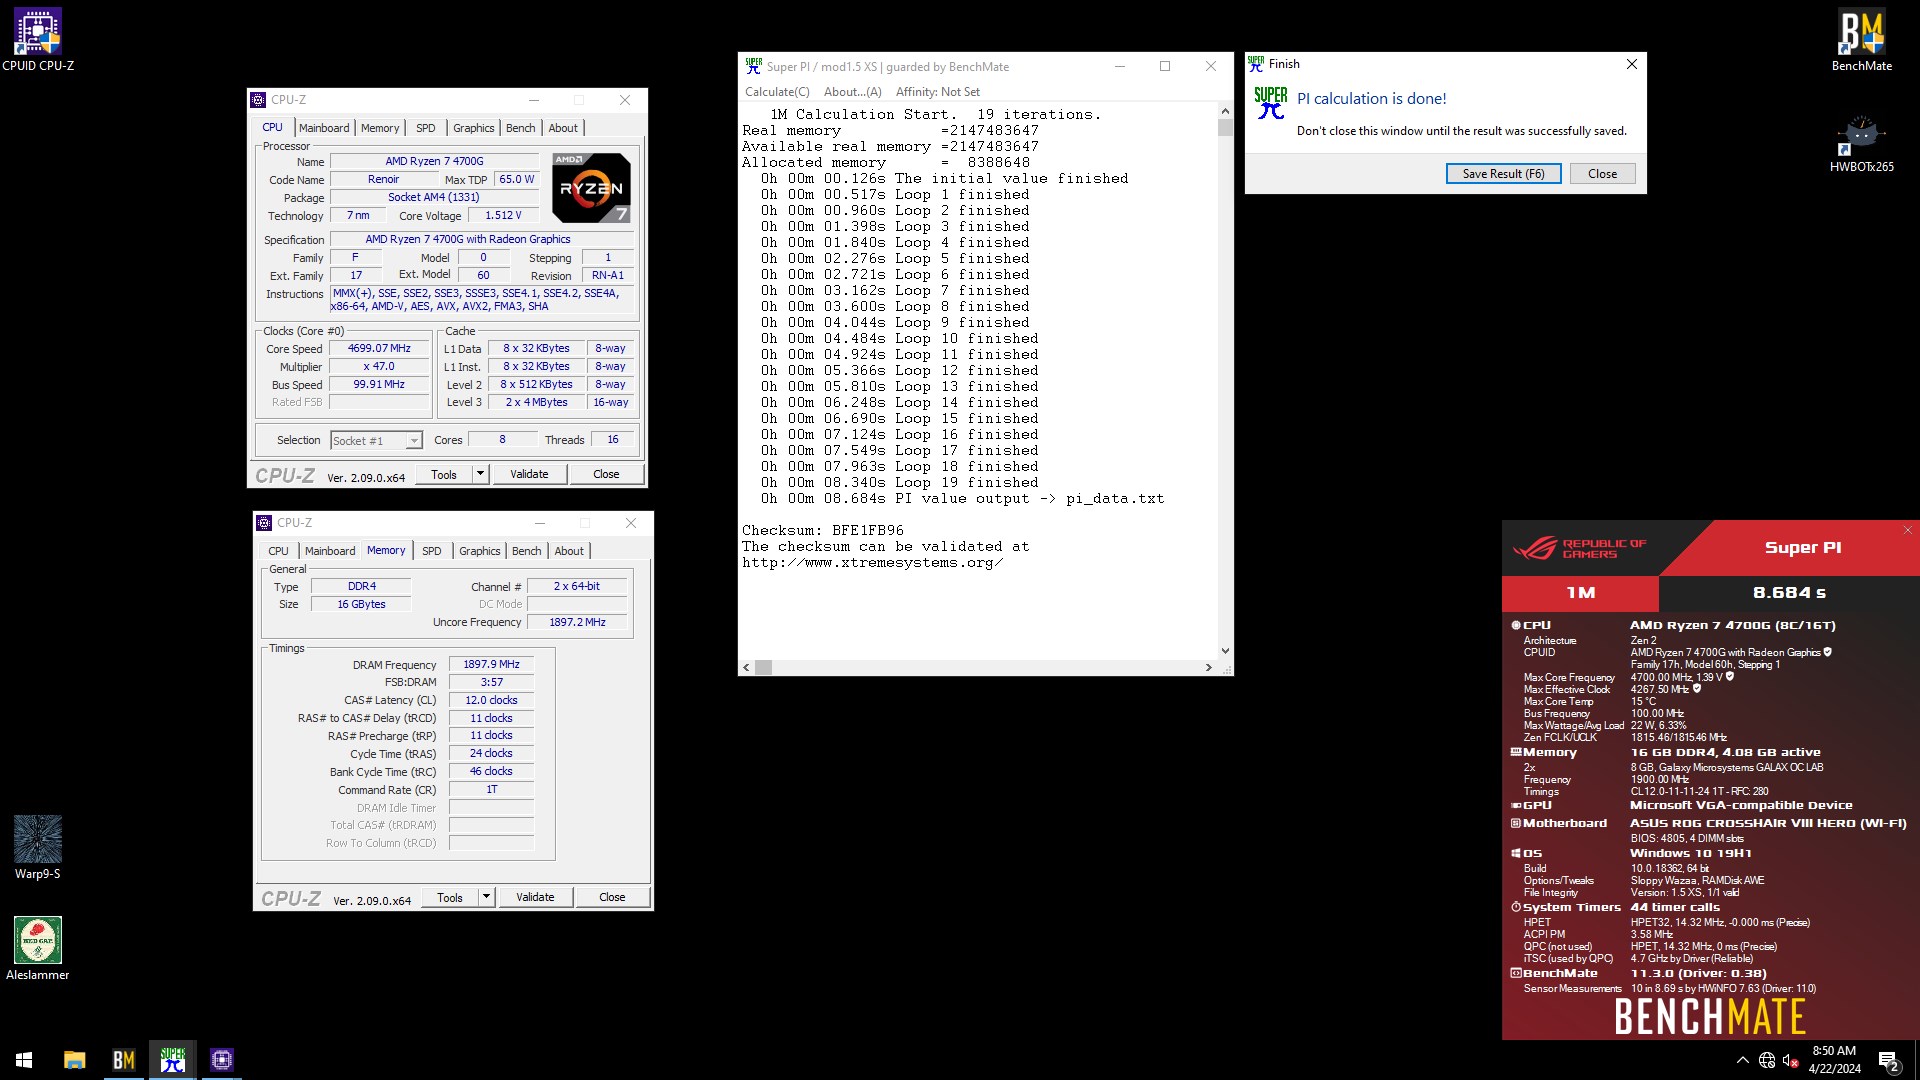Click the CPU-Z taskbar icon
This screenshot has width=1920, height=1080.
[x=221, y=1060]
